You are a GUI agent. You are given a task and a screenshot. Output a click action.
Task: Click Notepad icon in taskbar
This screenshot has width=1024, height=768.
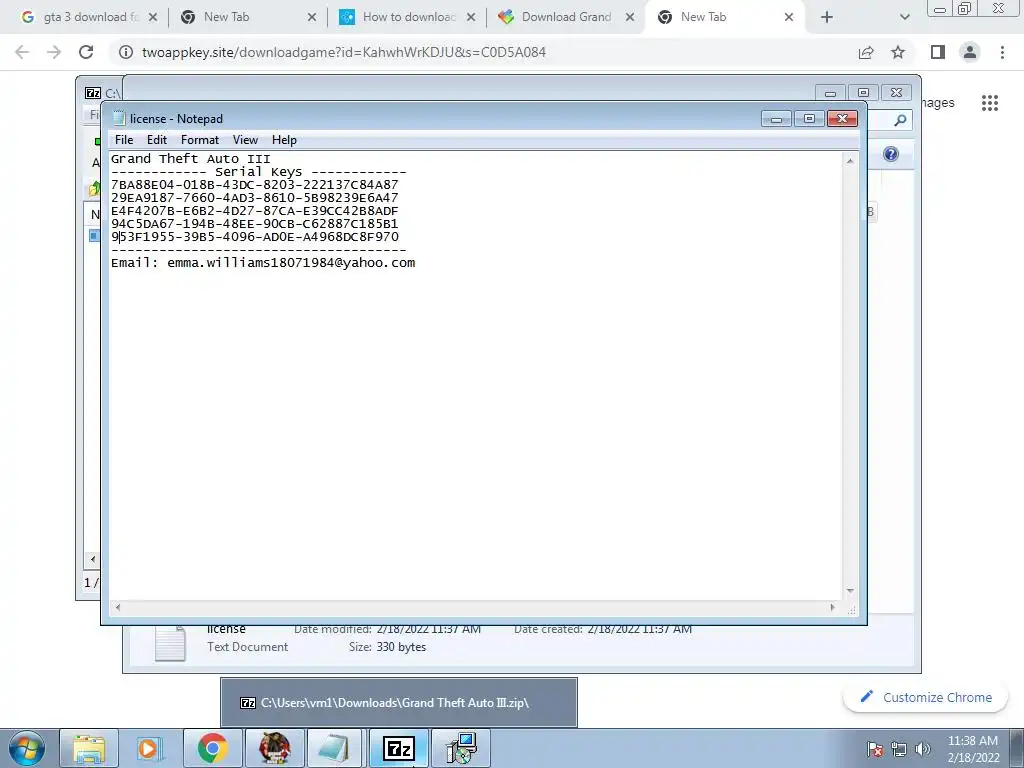[x=336, y=748]
